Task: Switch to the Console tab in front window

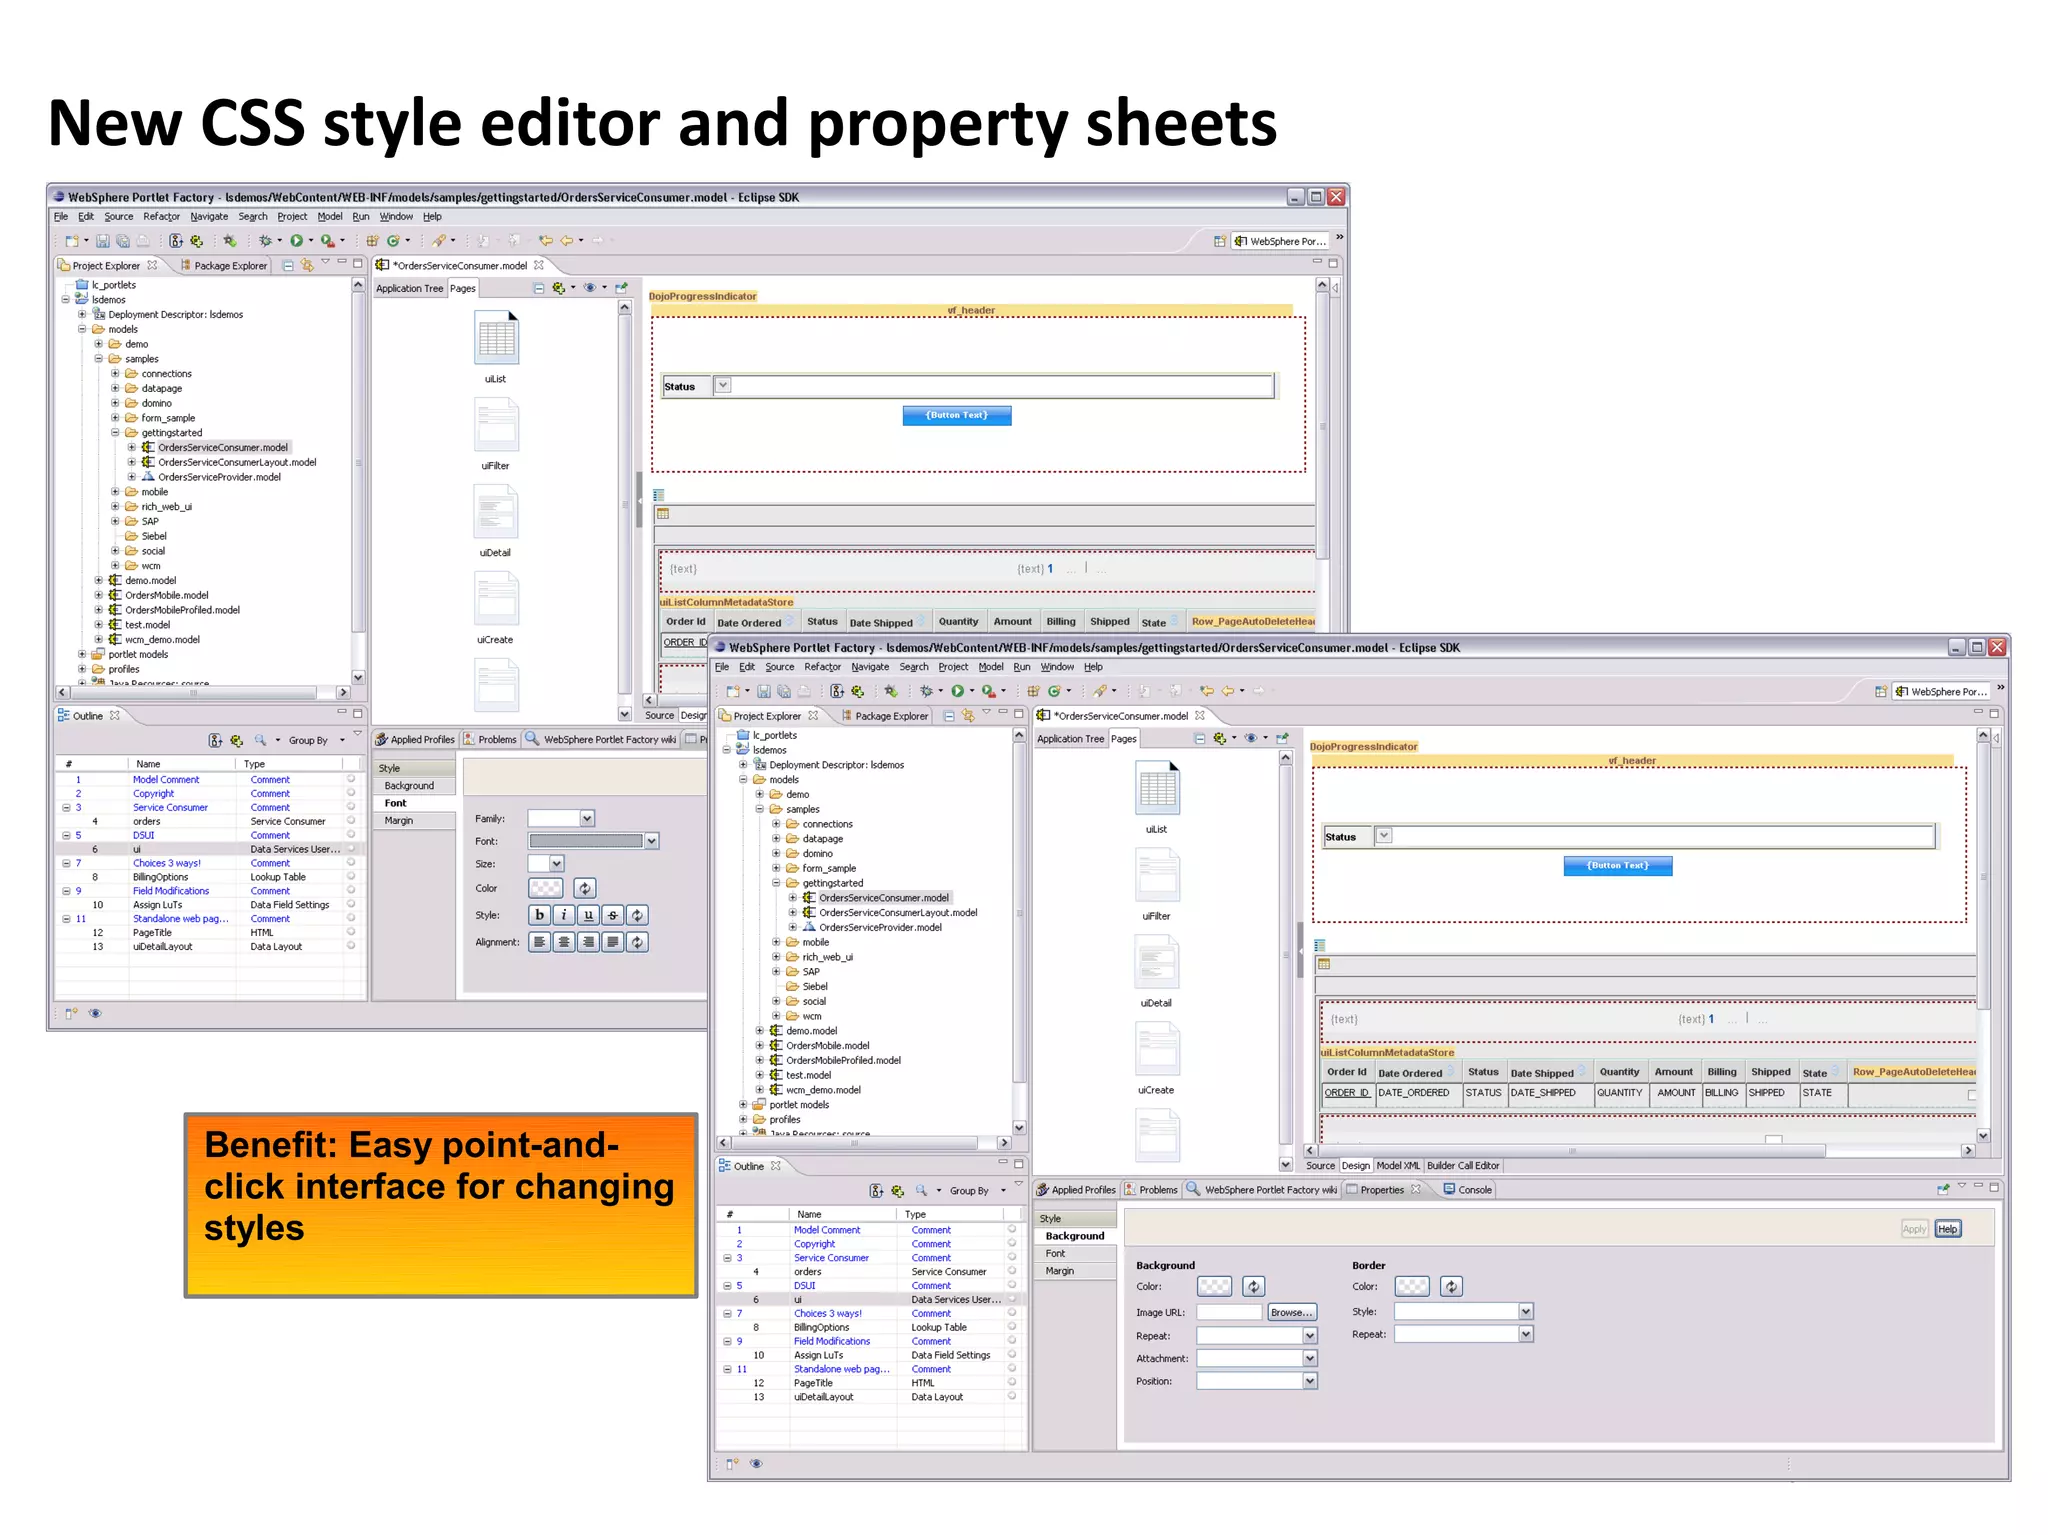Action: pos(1468,1190)
